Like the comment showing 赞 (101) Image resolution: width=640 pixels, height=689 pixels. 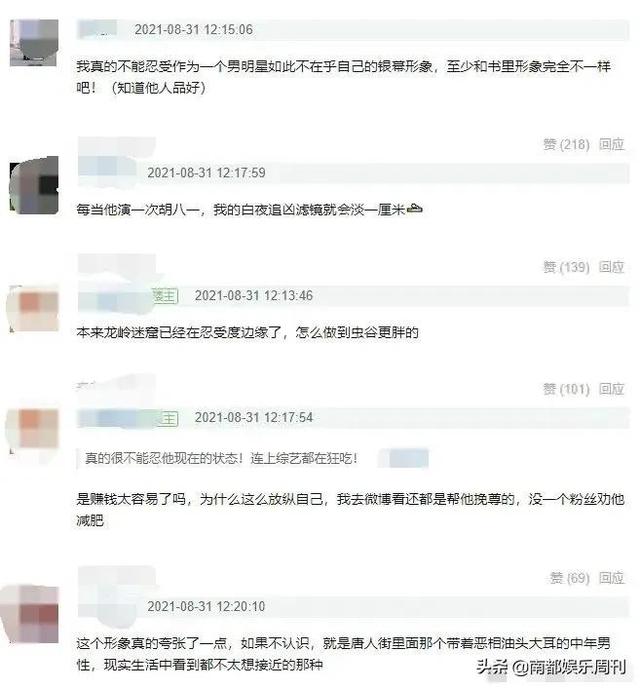[x=566, y=389]
